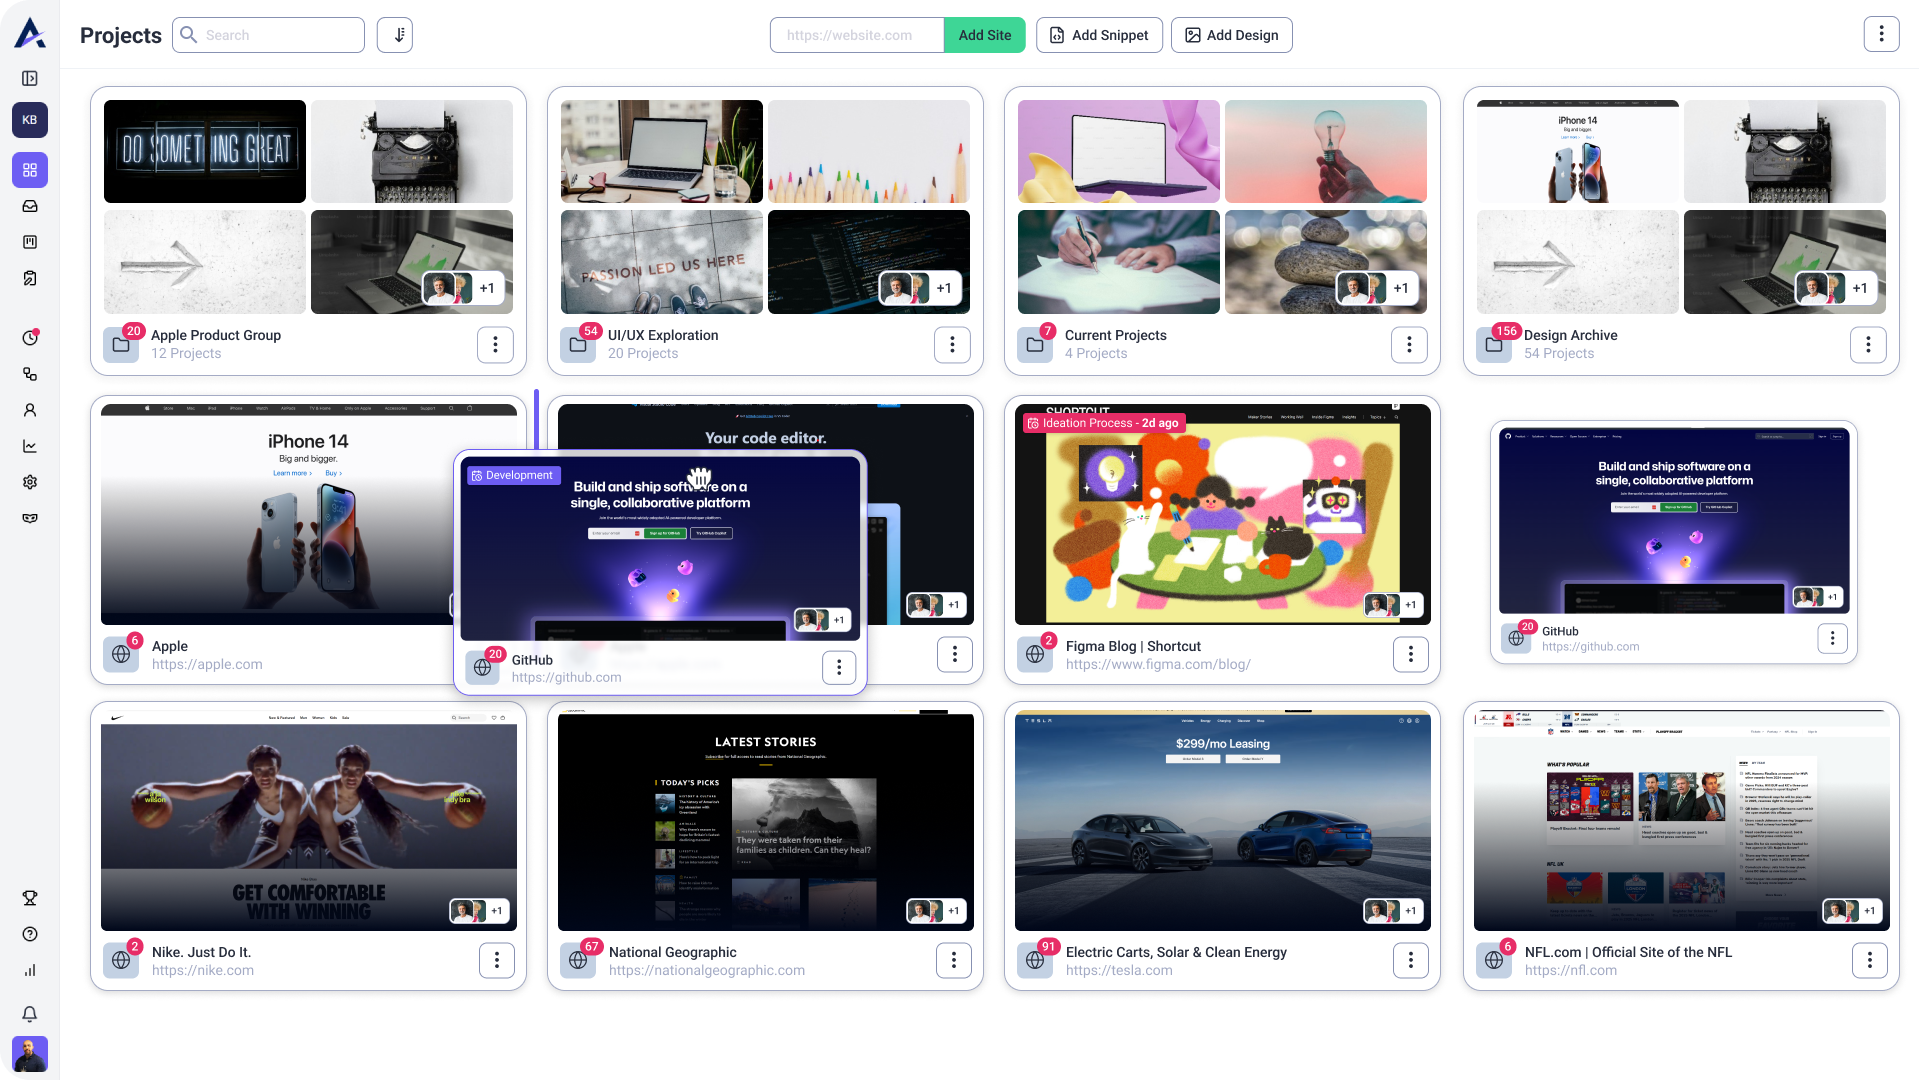Click the Ideation Process tag on Figma card
Screen dimensions: 1920x1080
[x=1103, y=423]
